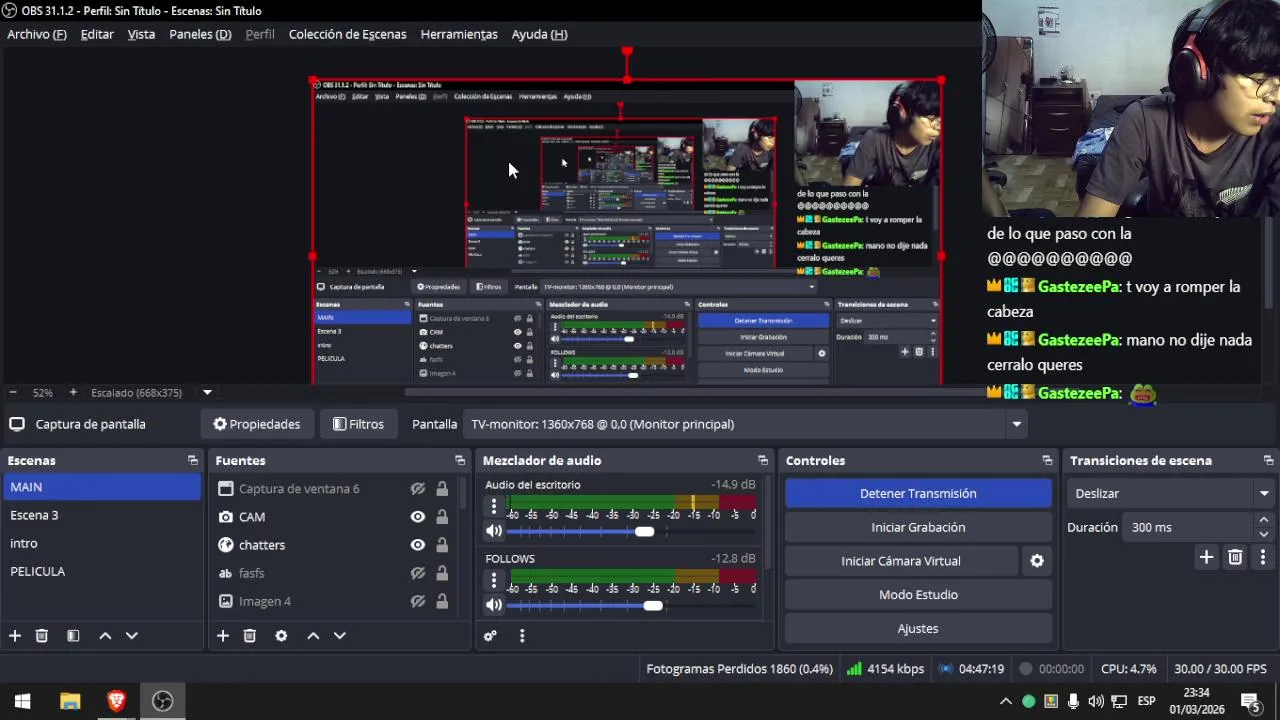The image size is (1280, 720).
Task: Delete the selected source in Fuentes
Action: coord(250,636)
